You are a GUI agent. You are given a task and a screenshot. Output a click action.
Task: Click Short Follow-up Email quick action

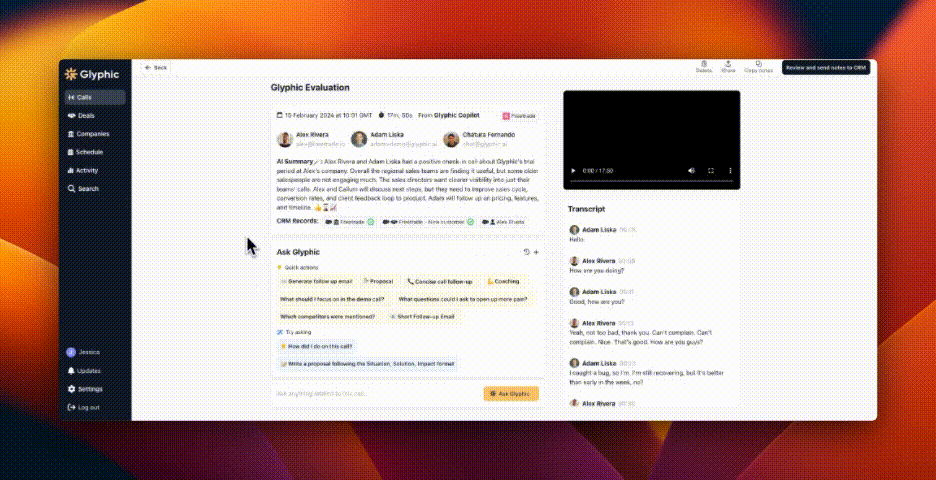tap(423, 316)
